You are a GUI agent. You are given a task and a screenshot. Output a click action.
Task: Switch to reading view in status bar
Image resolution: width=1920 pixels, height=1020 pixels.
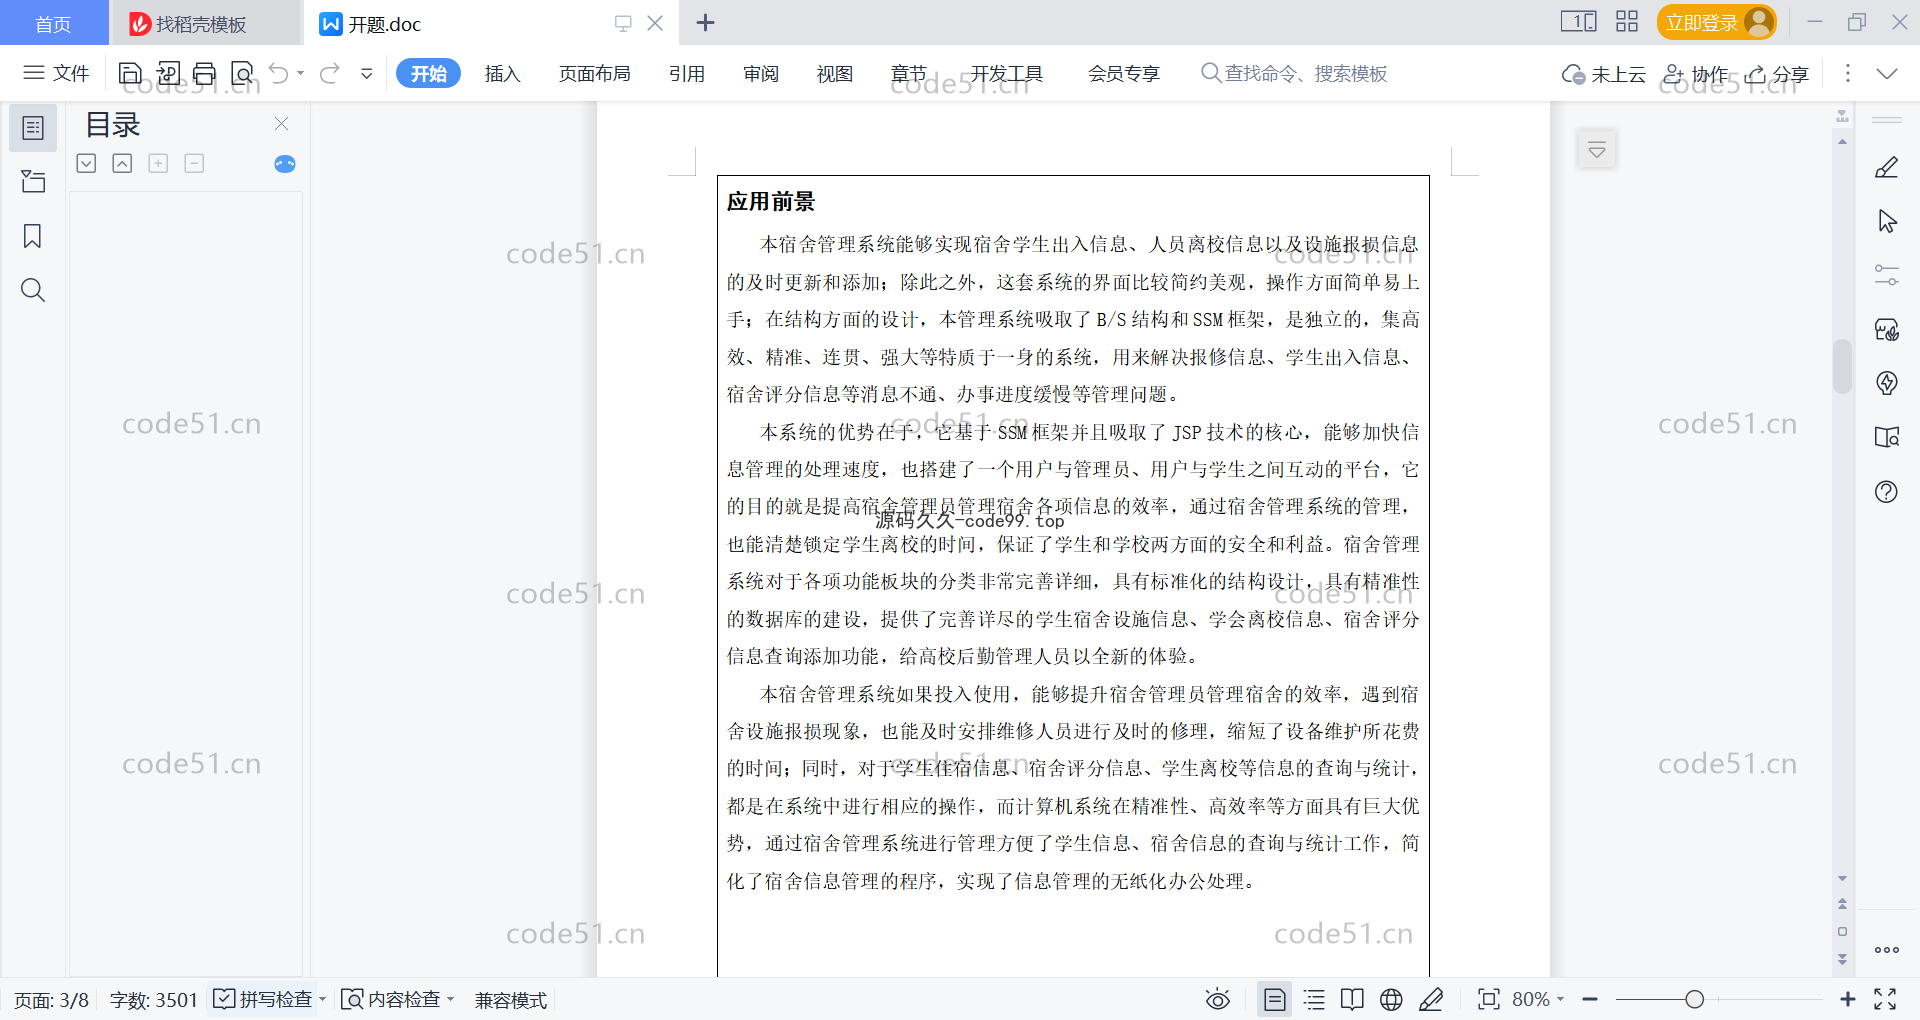coord(1352,999)
